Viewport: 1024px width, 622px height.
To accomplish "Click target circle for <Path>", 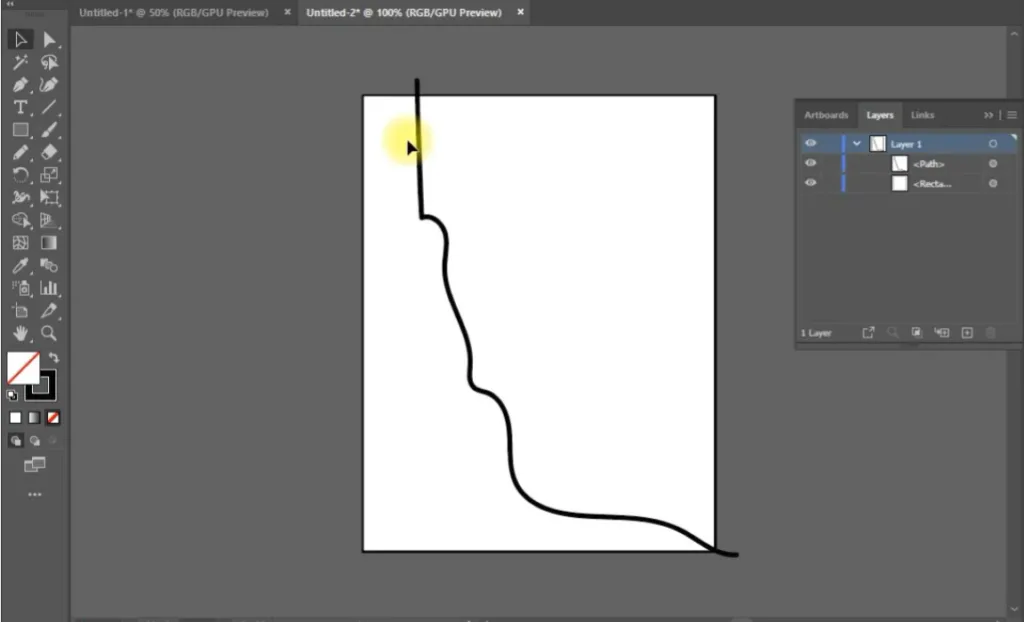I will click(993, 163).
